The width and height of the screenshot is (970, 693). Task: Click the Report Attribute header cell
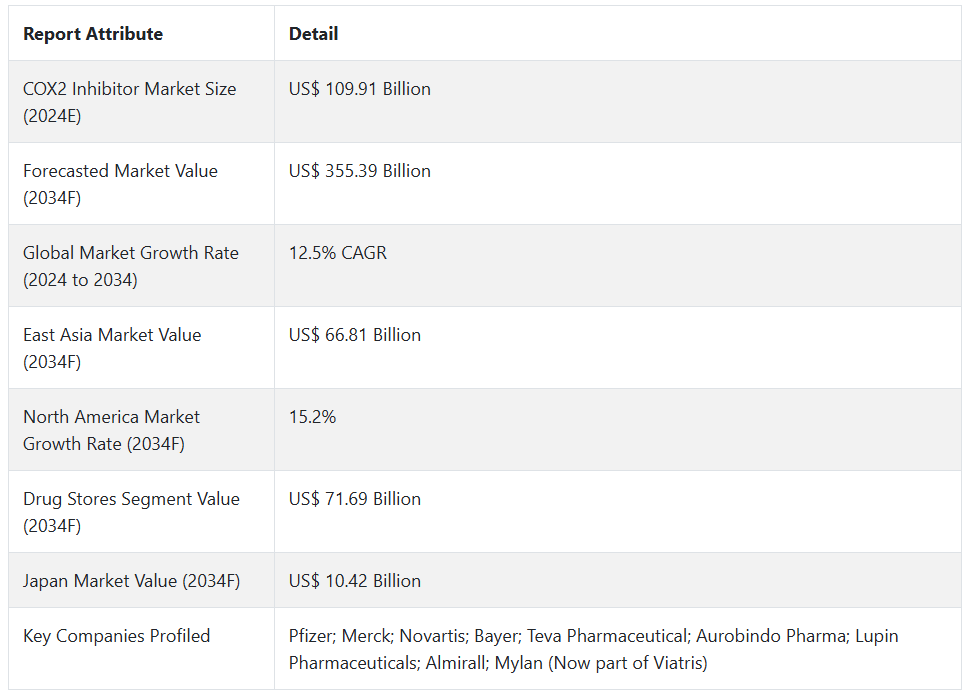pos(93,34)
